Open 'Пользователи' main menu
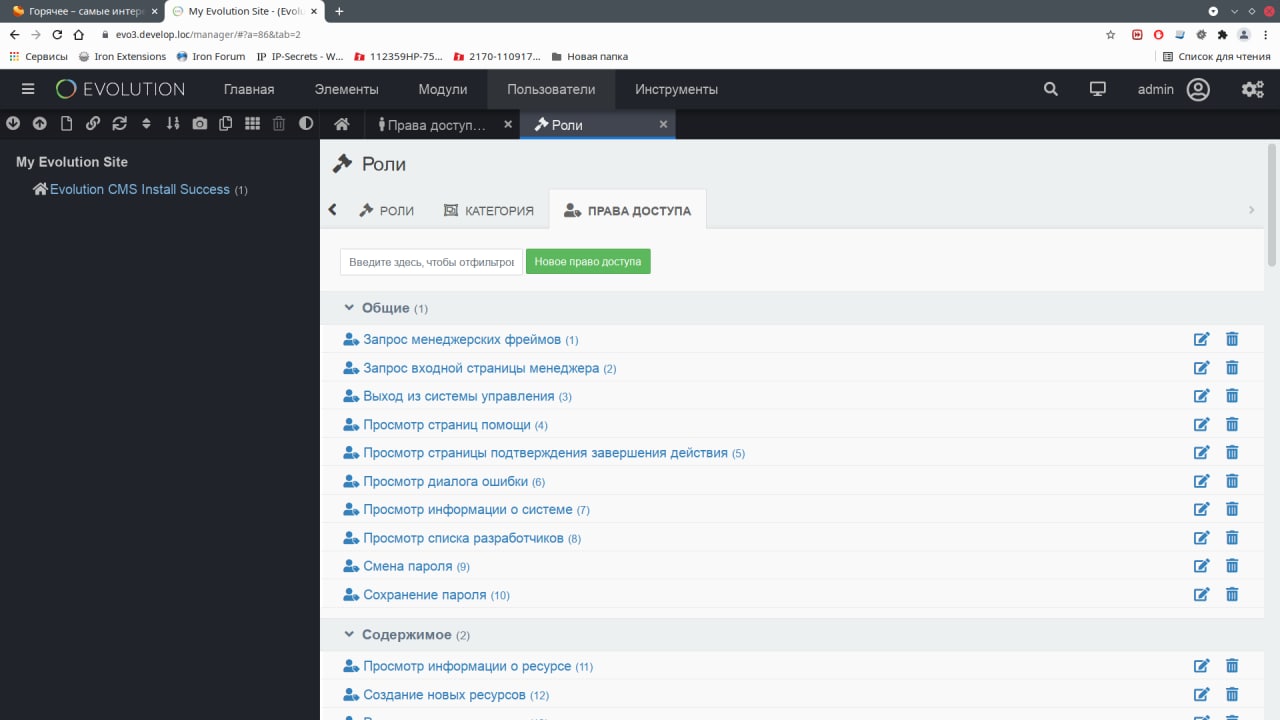 click(x=551, y=89)
